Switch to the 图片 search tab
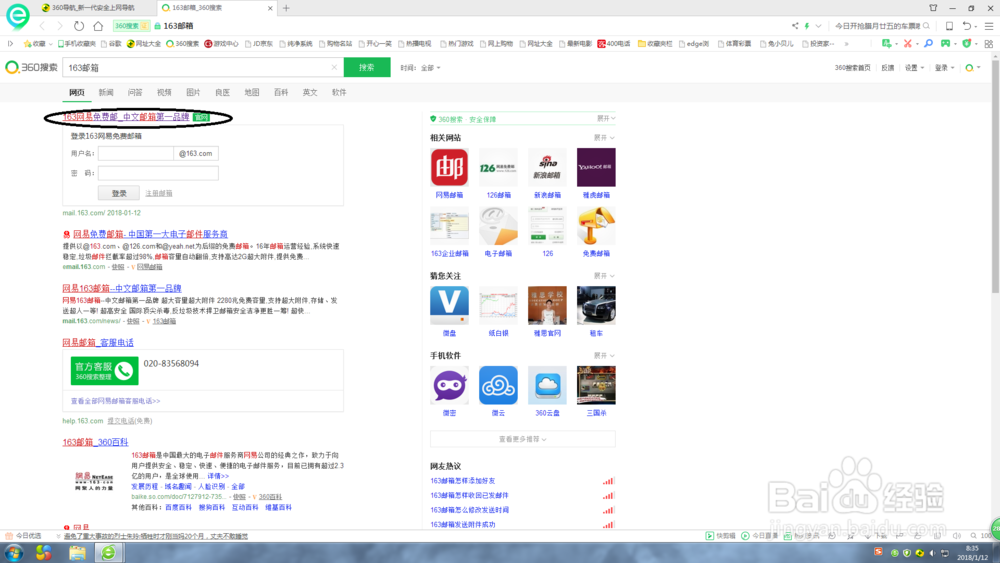Image resolution: width=1000 pixels, height=563 pixels. click(x=193, y=92)
